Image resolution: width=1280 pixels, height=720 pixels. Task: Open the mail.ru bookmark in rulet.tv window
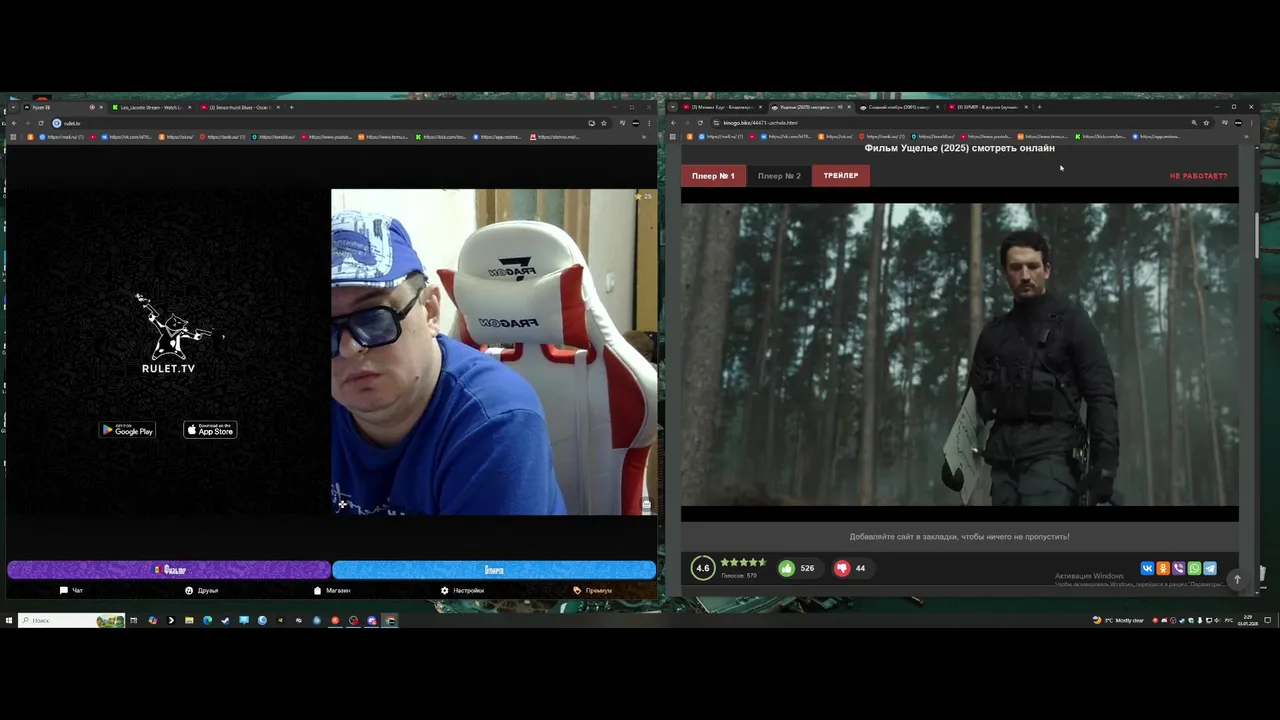[x=64, y=136]
